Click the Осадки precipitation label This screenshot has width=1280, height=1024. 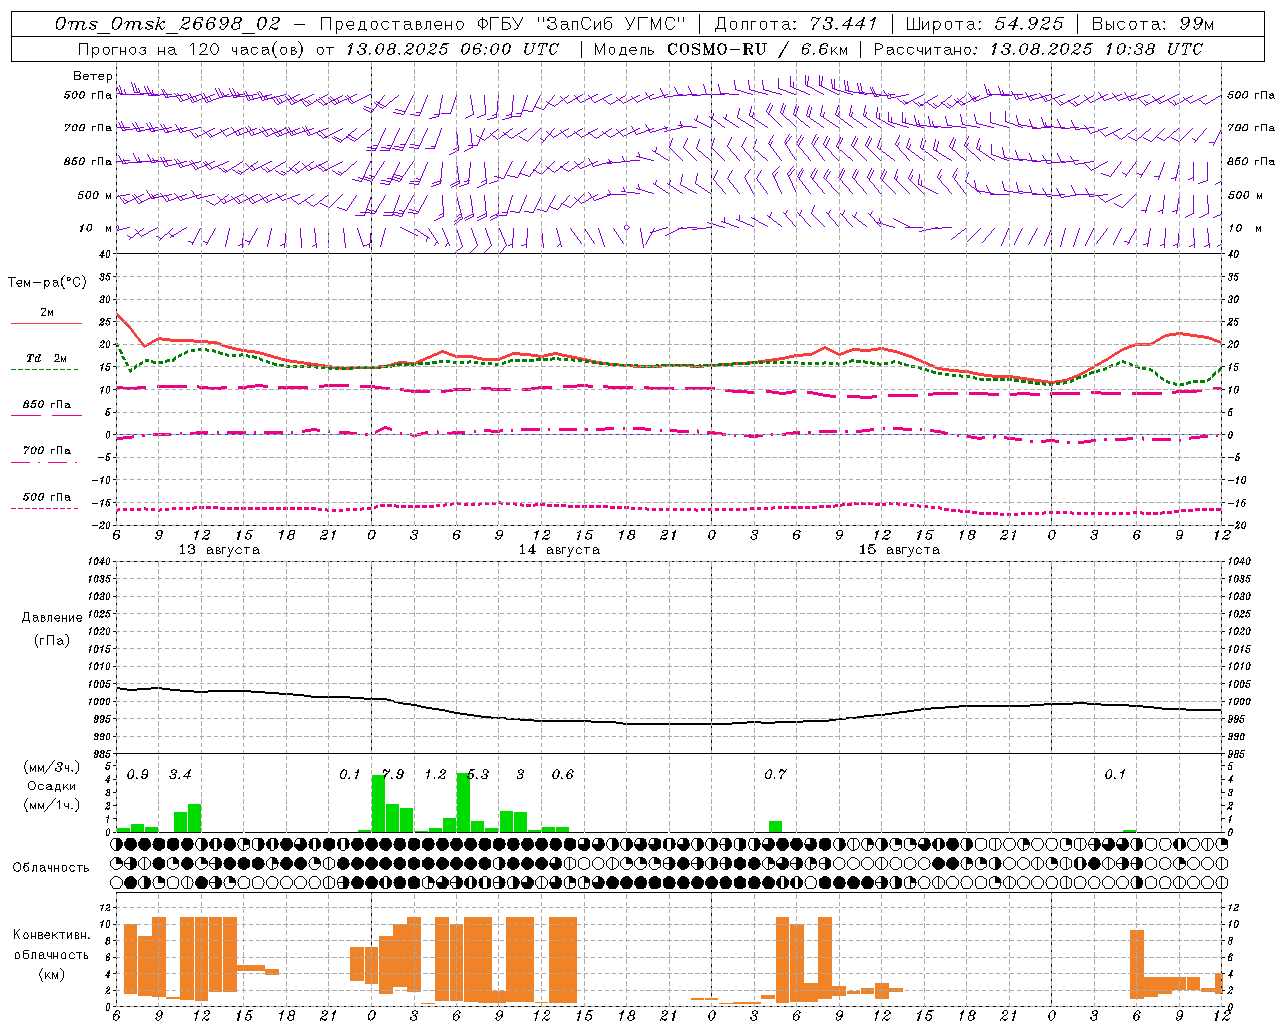click(51, 786)
